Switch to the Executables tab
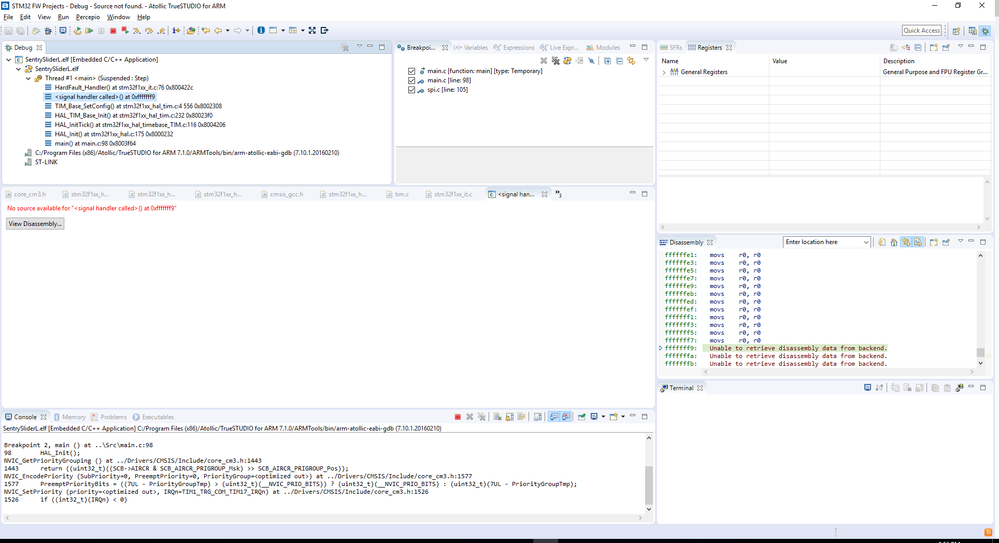Image resolution: width=999 pixels, height=543 pixels. coord(153,417)
